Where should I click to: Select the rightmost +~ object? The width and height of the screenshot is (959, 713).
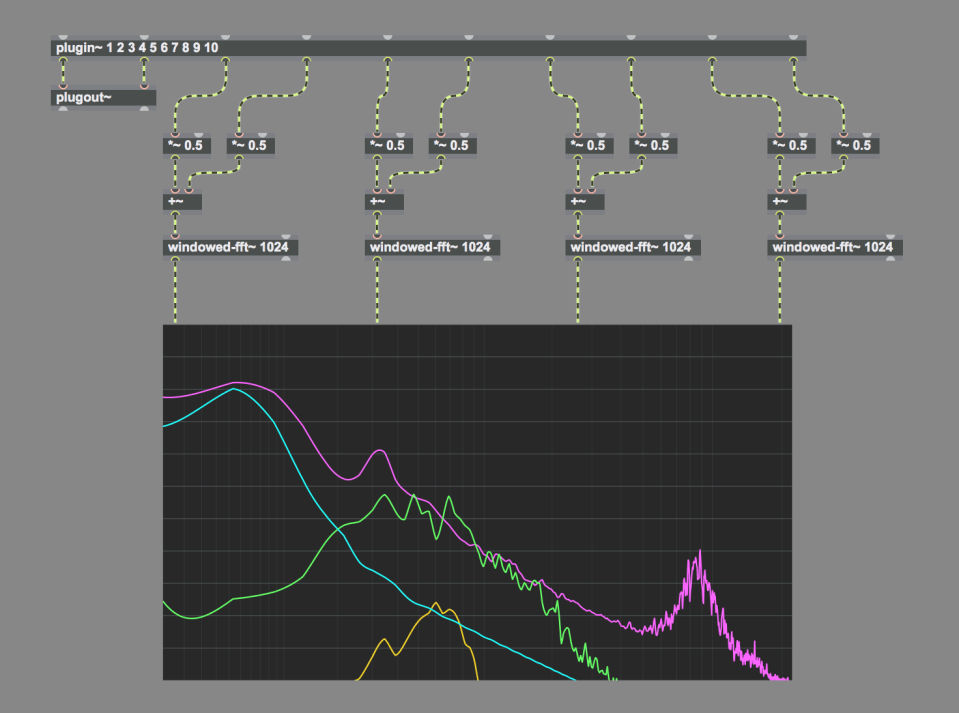click(787, 202)
